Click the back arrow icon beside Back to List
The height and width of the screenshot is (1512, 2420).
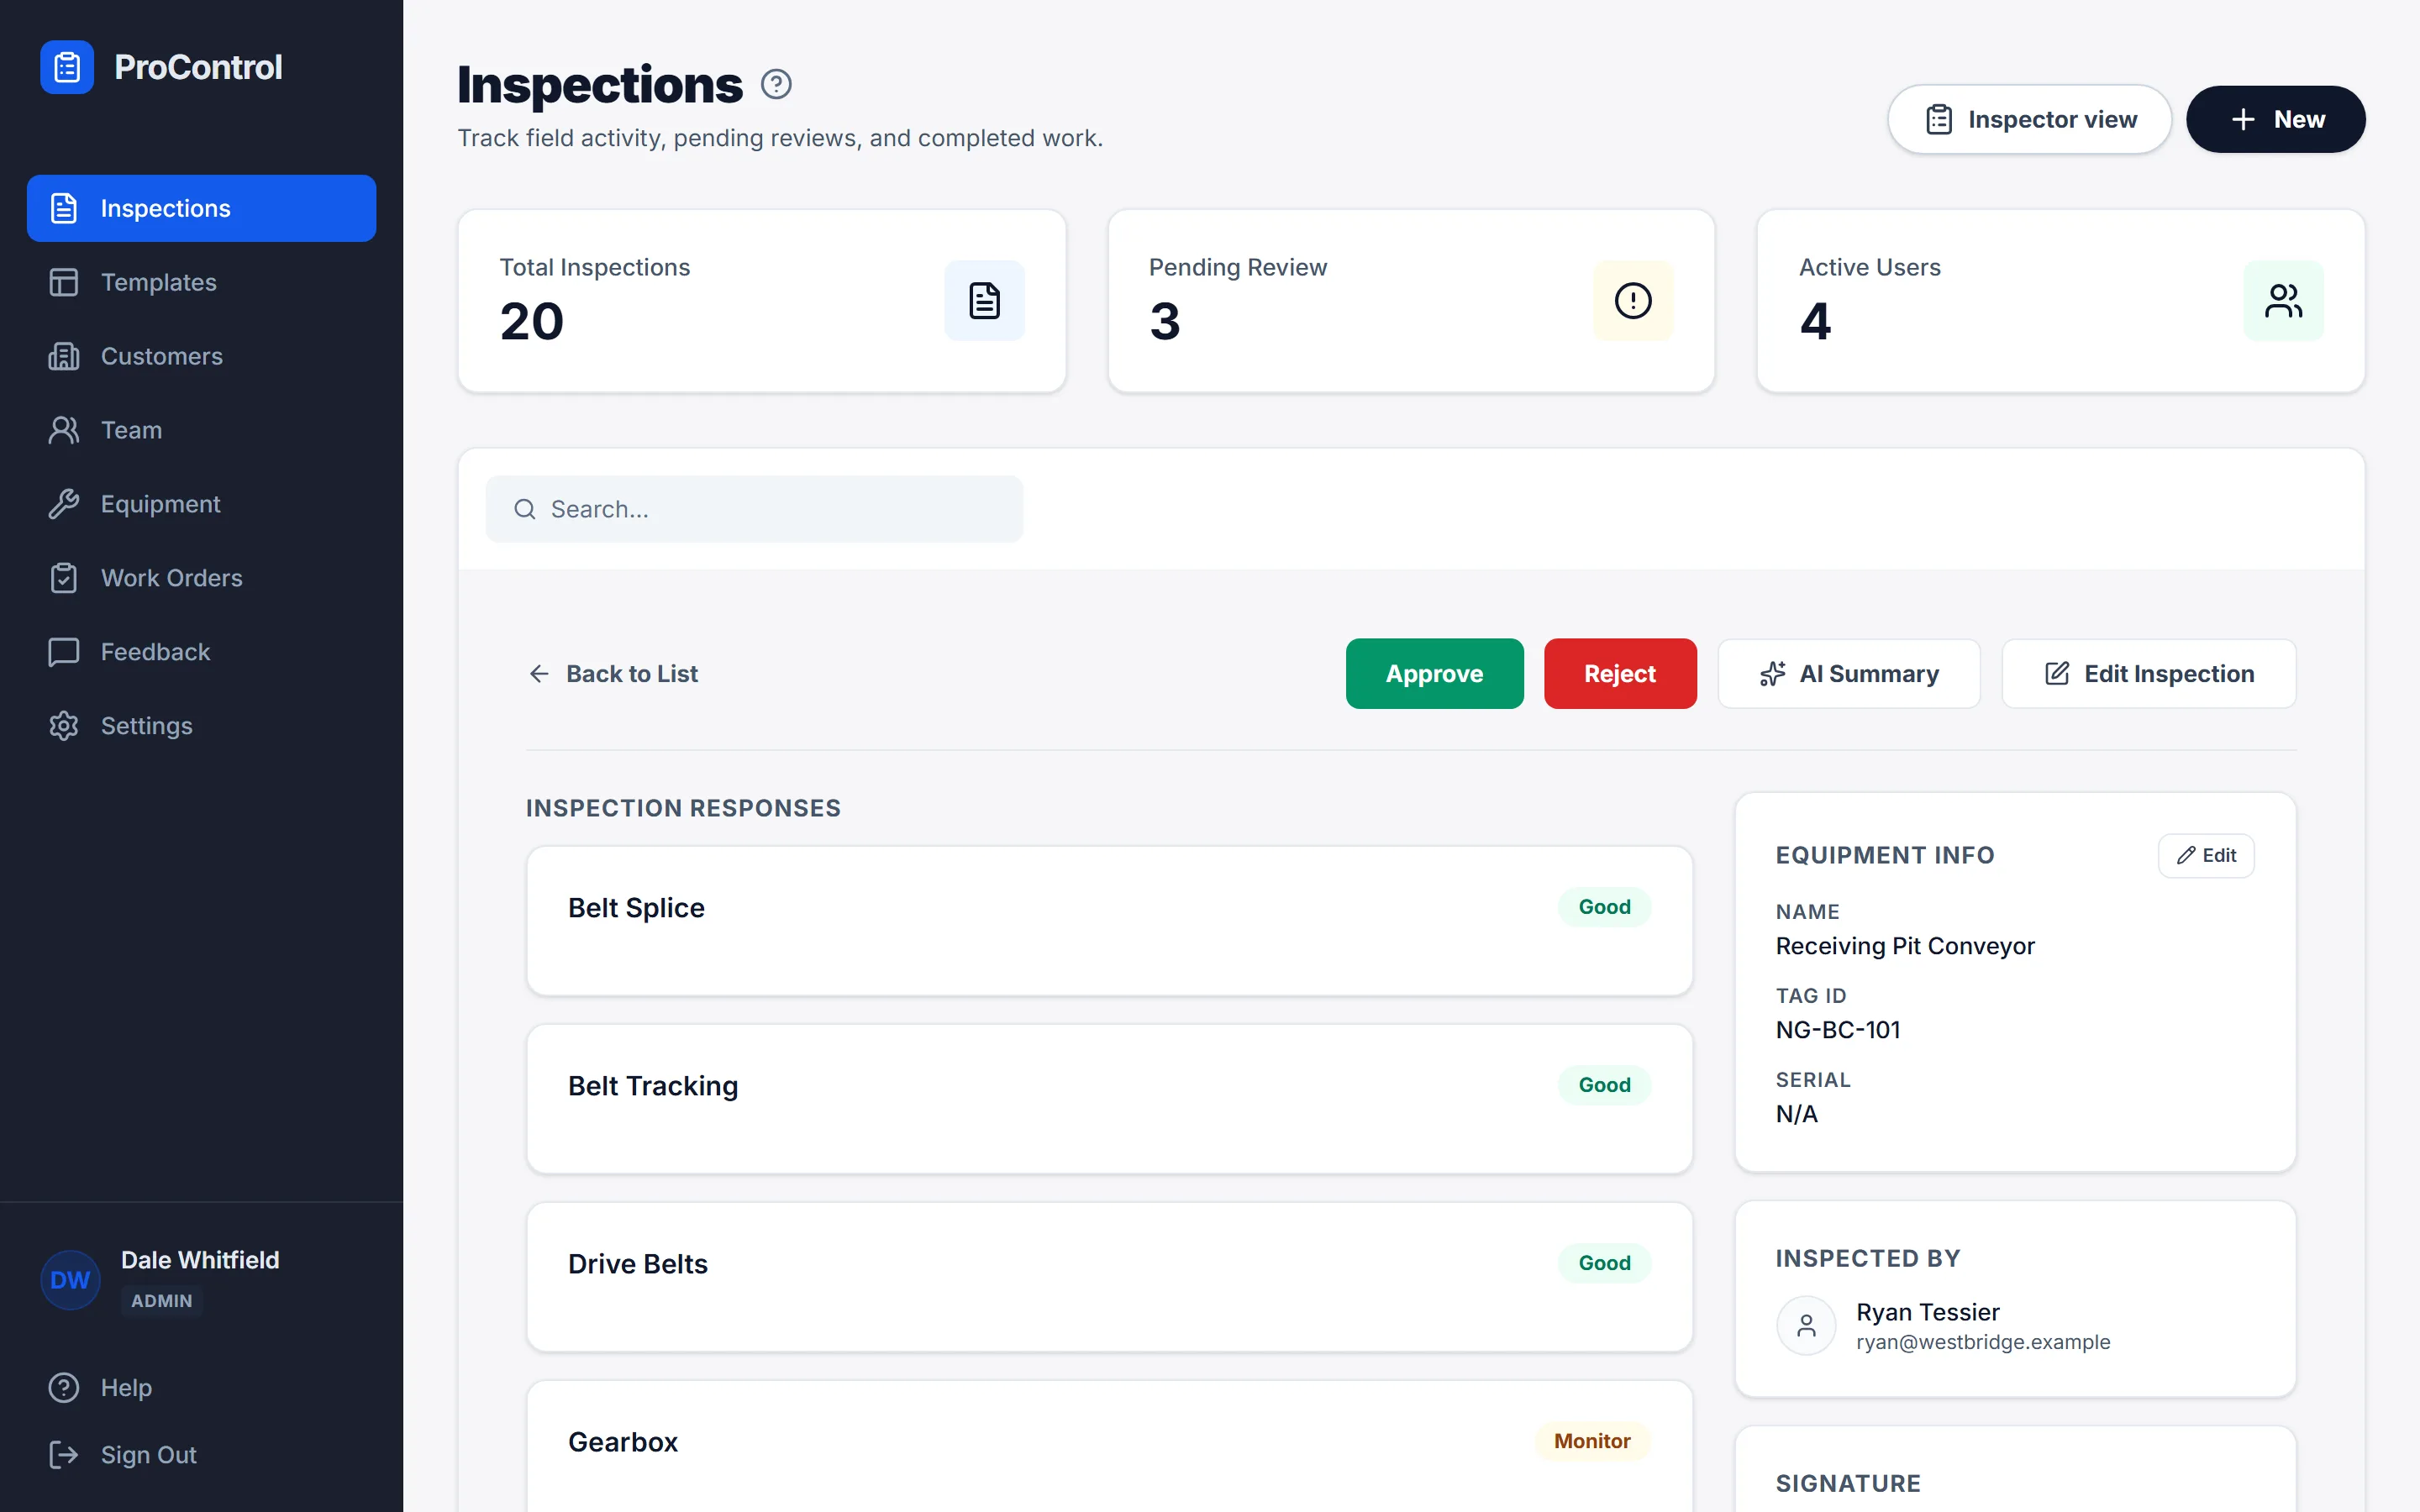[x=539, y=674]
